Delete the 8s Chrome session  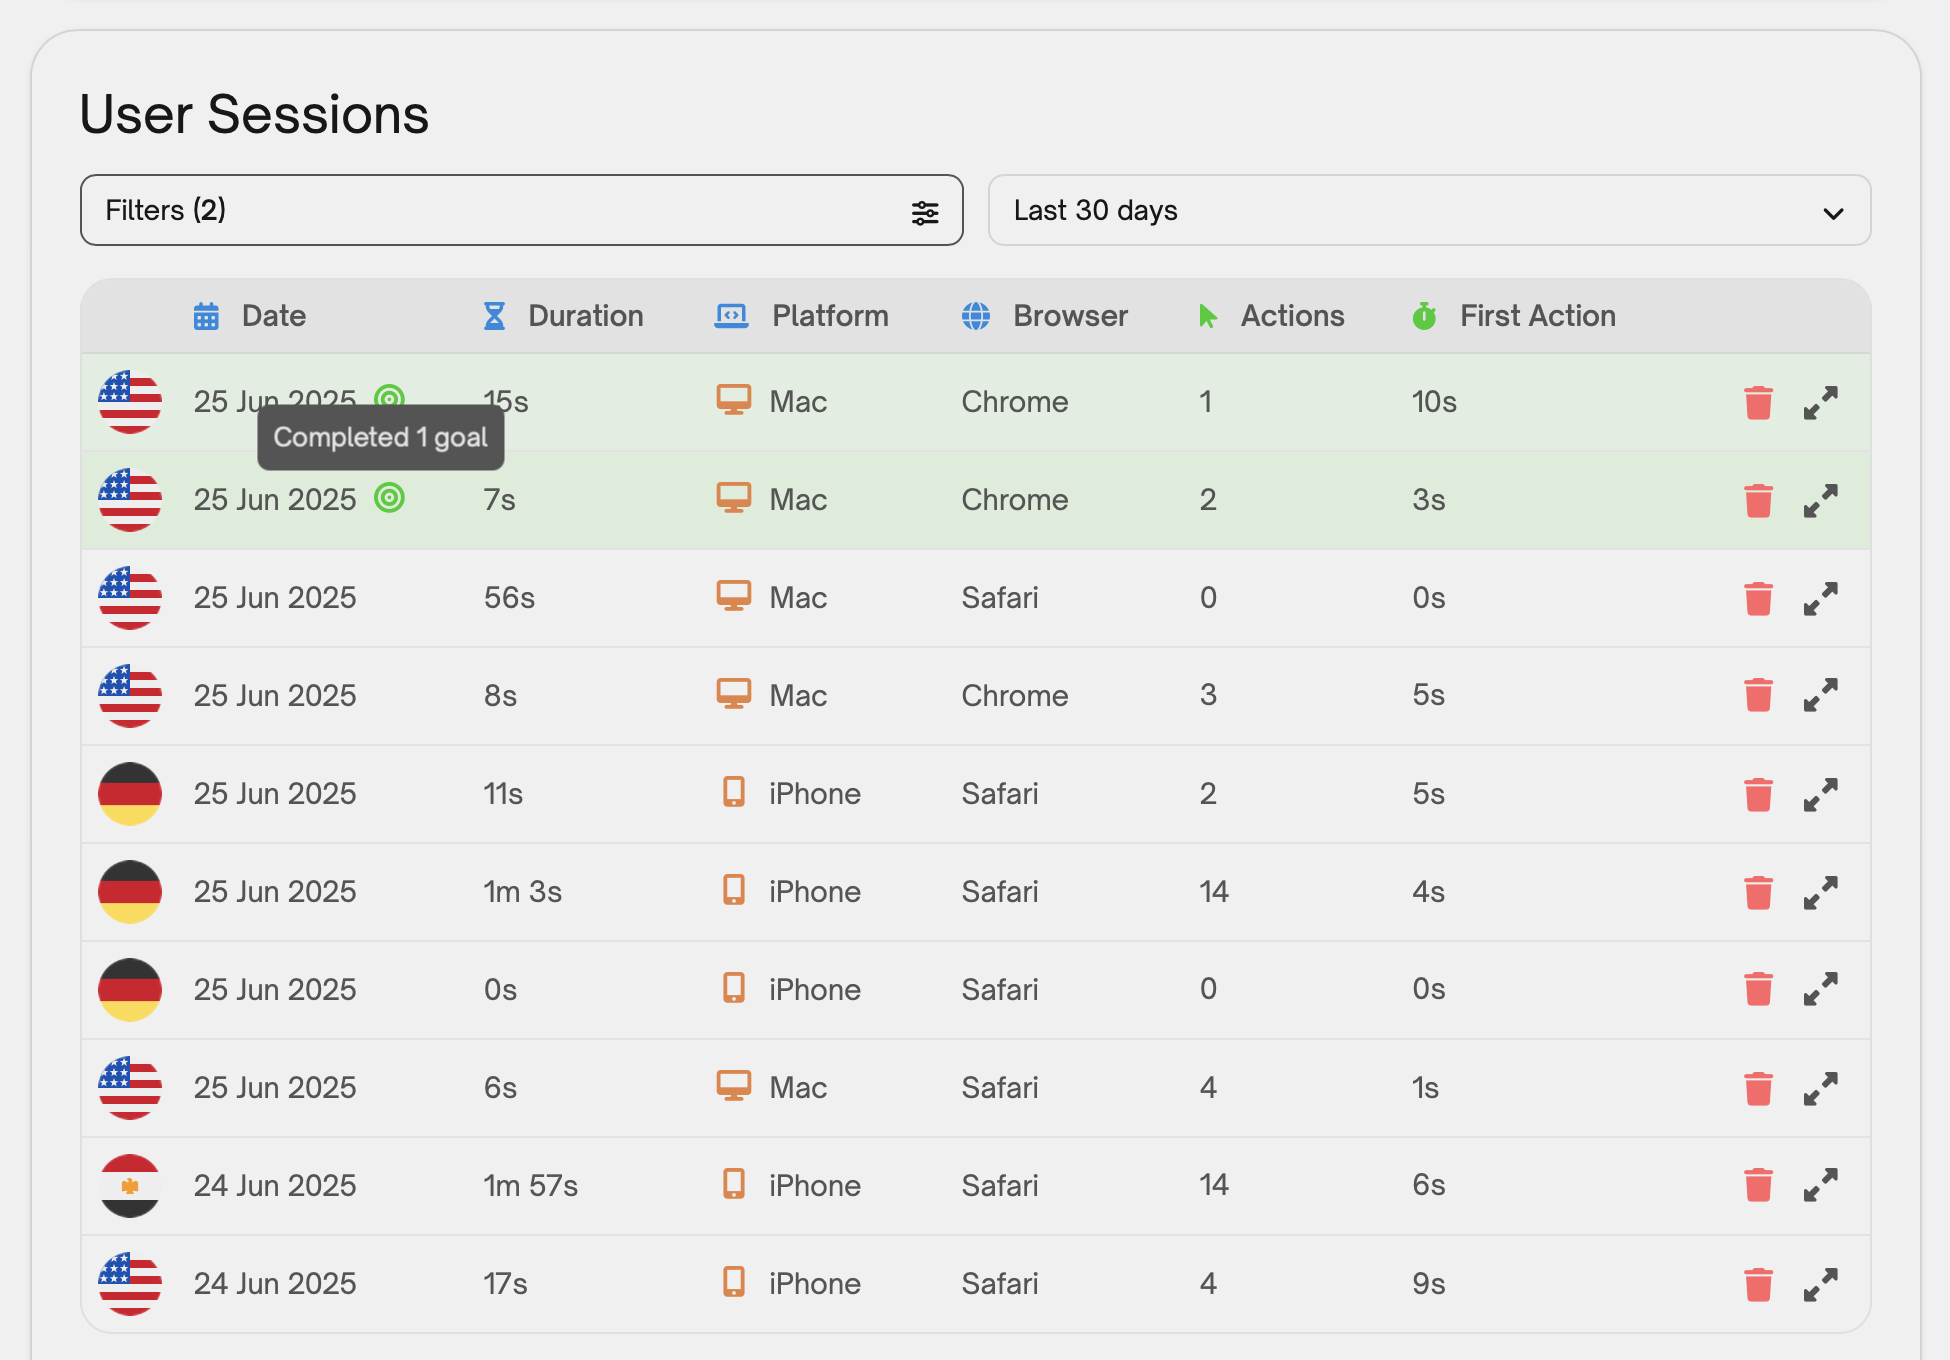click(1758, 695)
